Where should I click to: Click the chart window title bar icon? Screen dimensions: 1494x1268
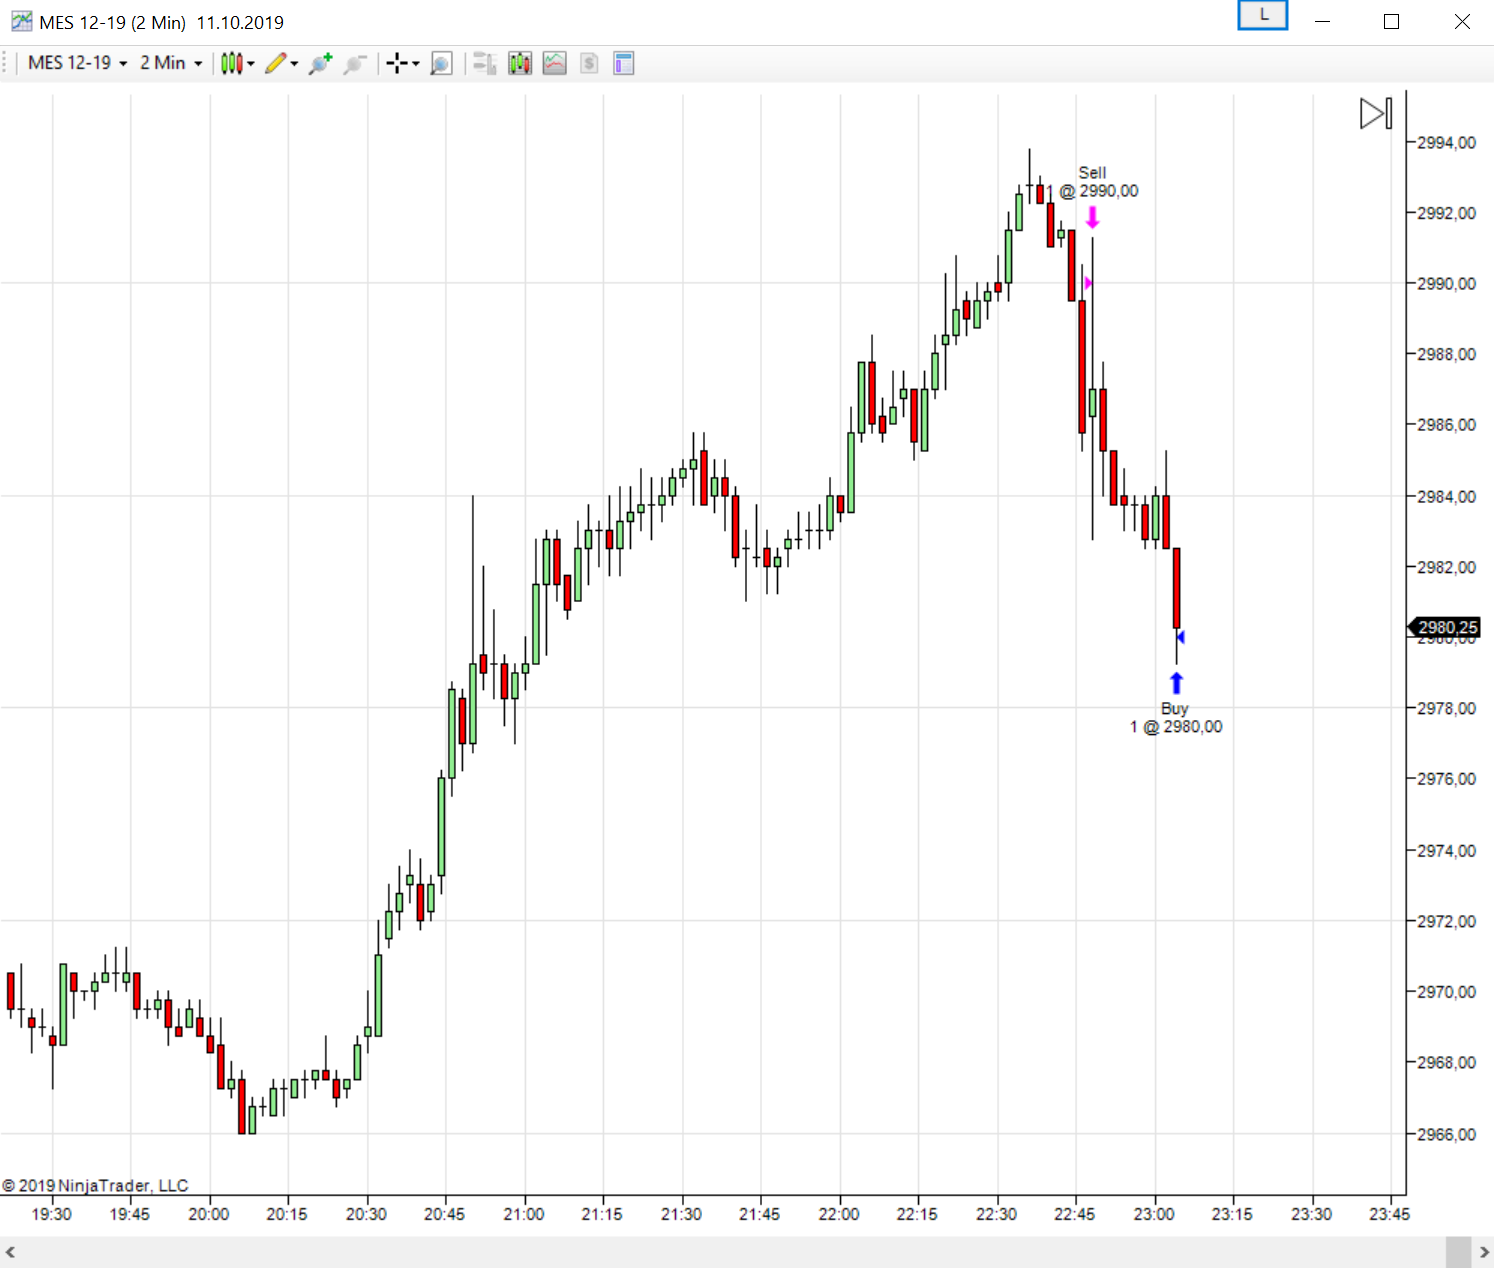tap(21, 21)
